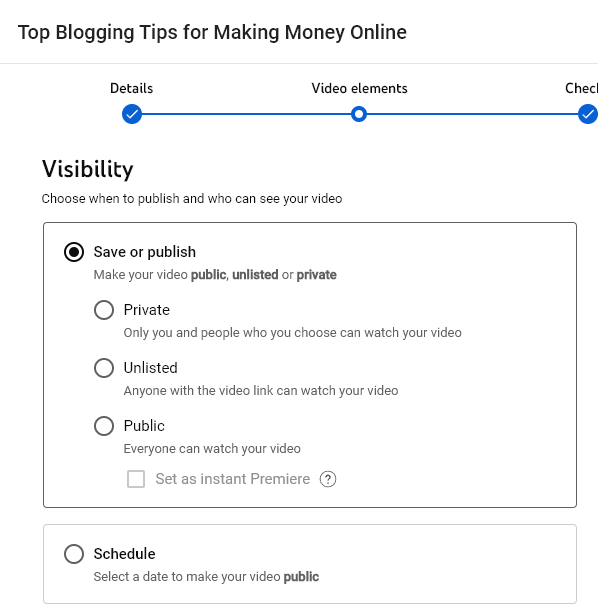Choose the Public visibility radio button
Viewport: 598px width, 612px height.
pos(104,425)
